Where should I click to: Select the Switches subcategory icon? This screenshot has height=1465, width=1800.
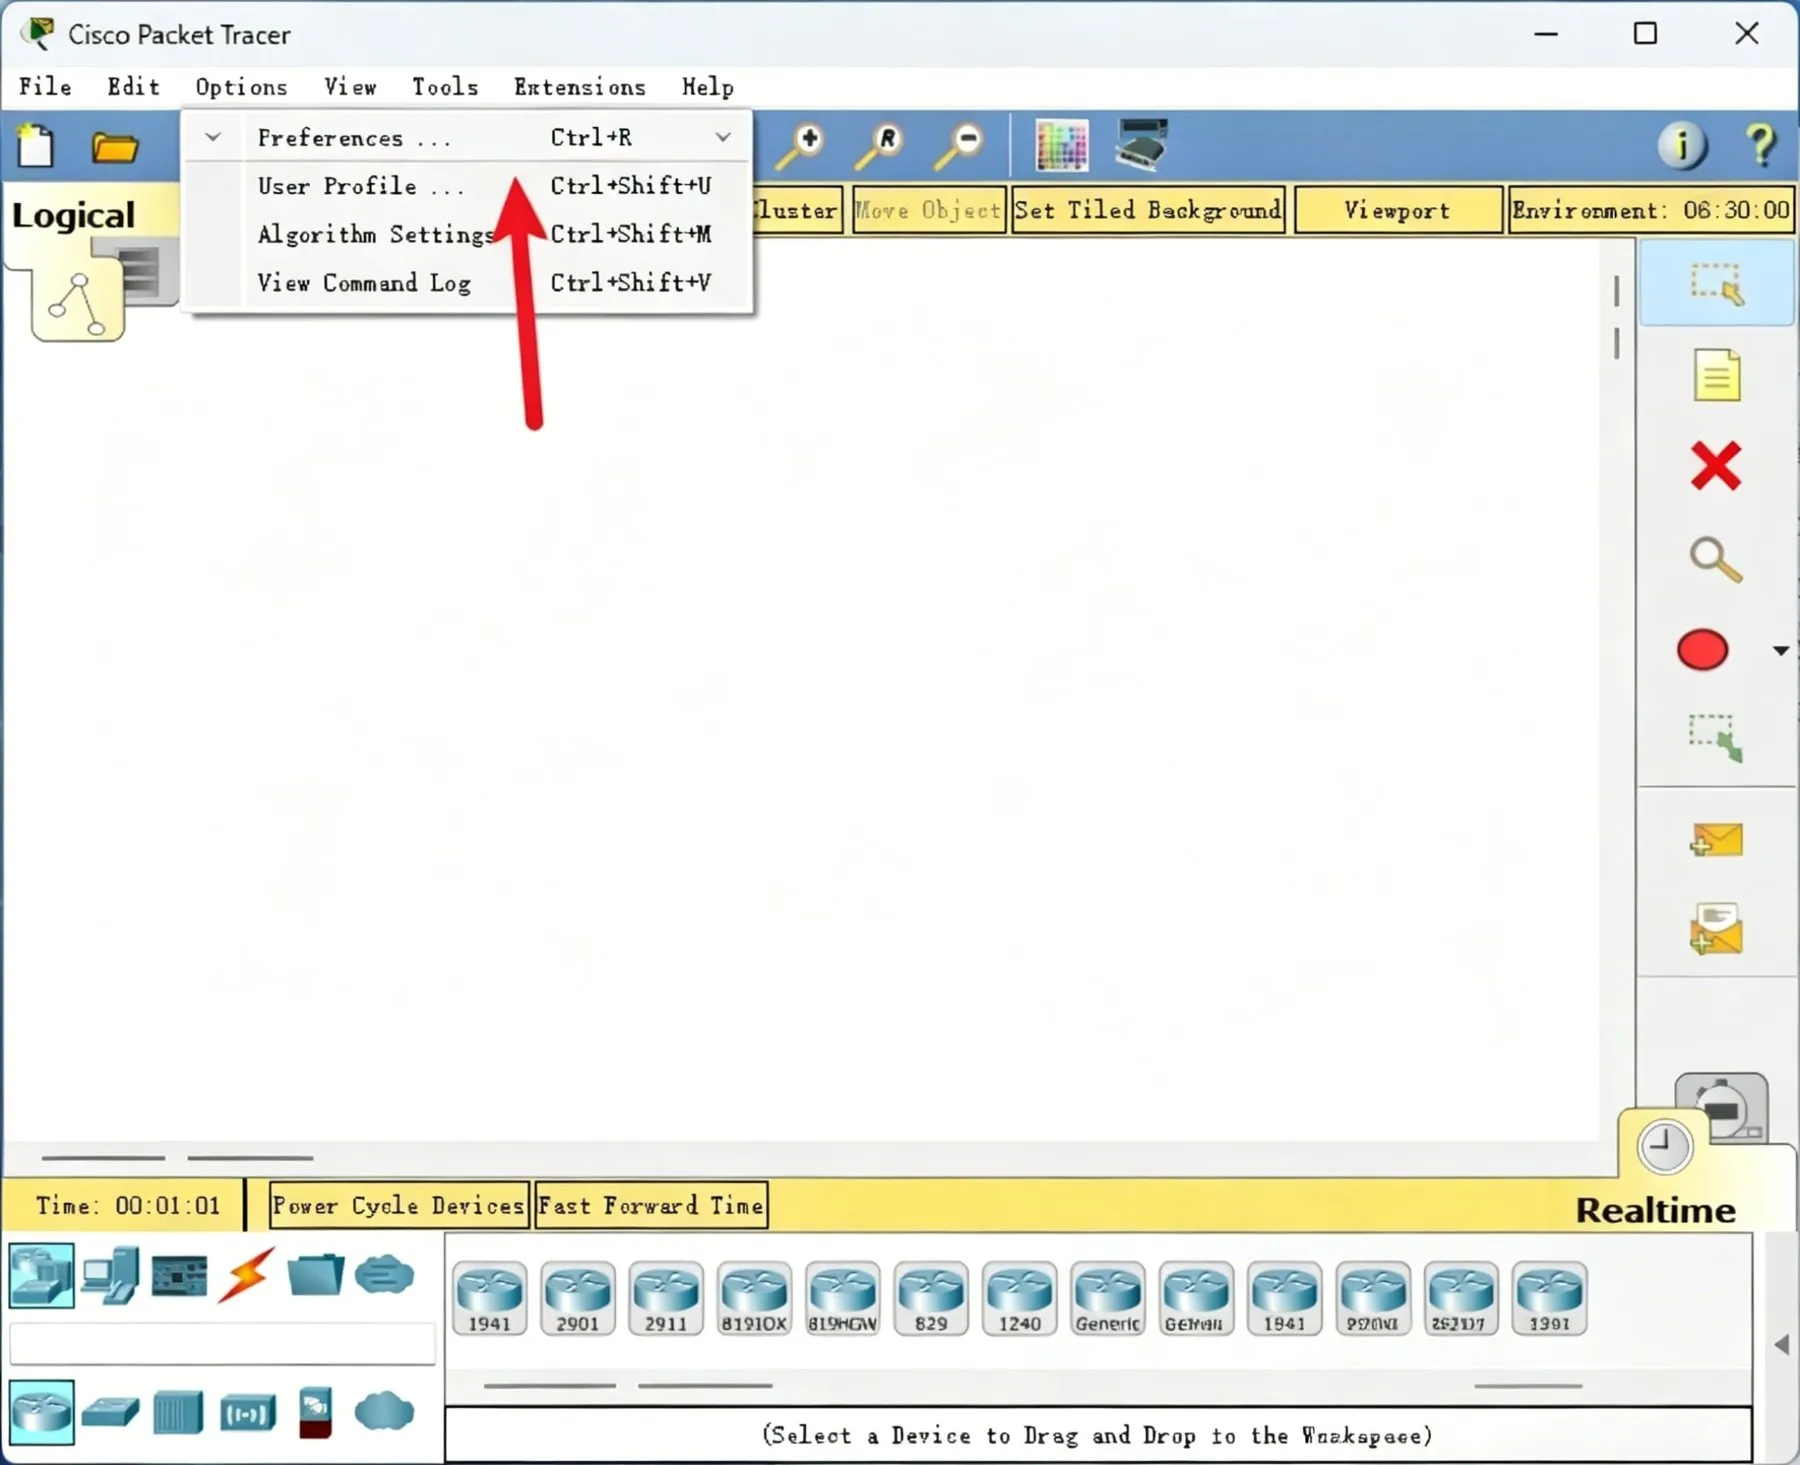coord(110,1412)
